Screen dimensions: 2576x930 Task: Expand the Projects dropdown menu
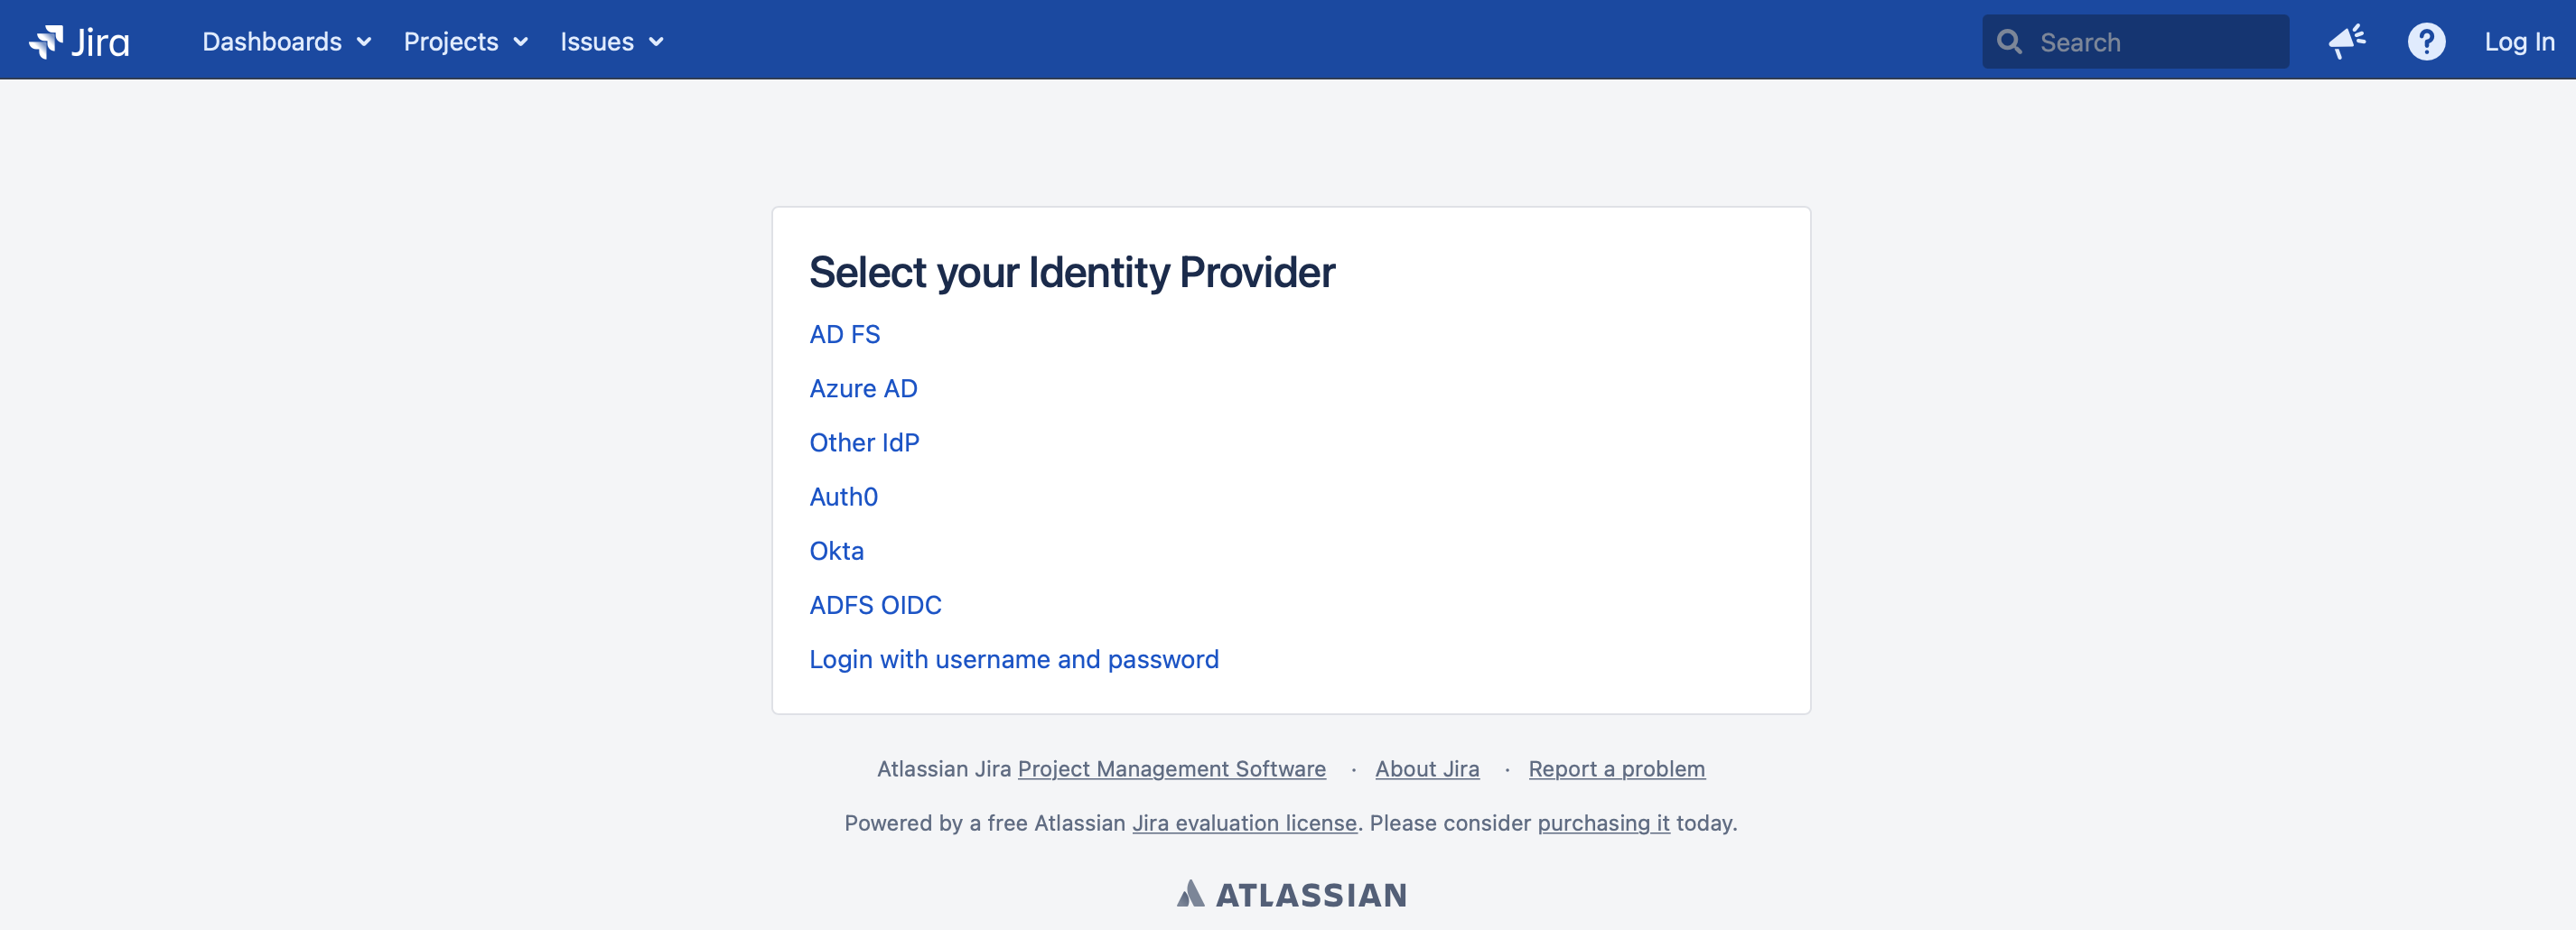(465, 42)
